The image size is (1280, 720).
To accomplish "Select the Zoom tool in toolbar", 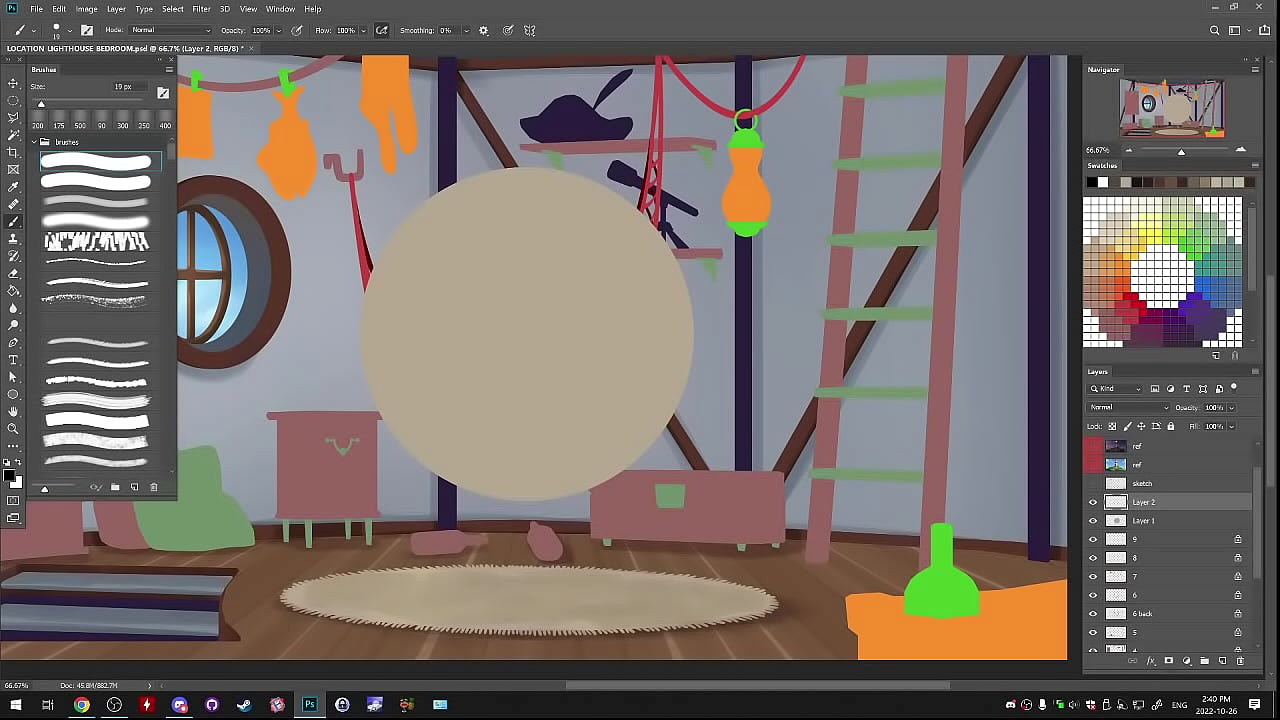I will click(13, 428).
